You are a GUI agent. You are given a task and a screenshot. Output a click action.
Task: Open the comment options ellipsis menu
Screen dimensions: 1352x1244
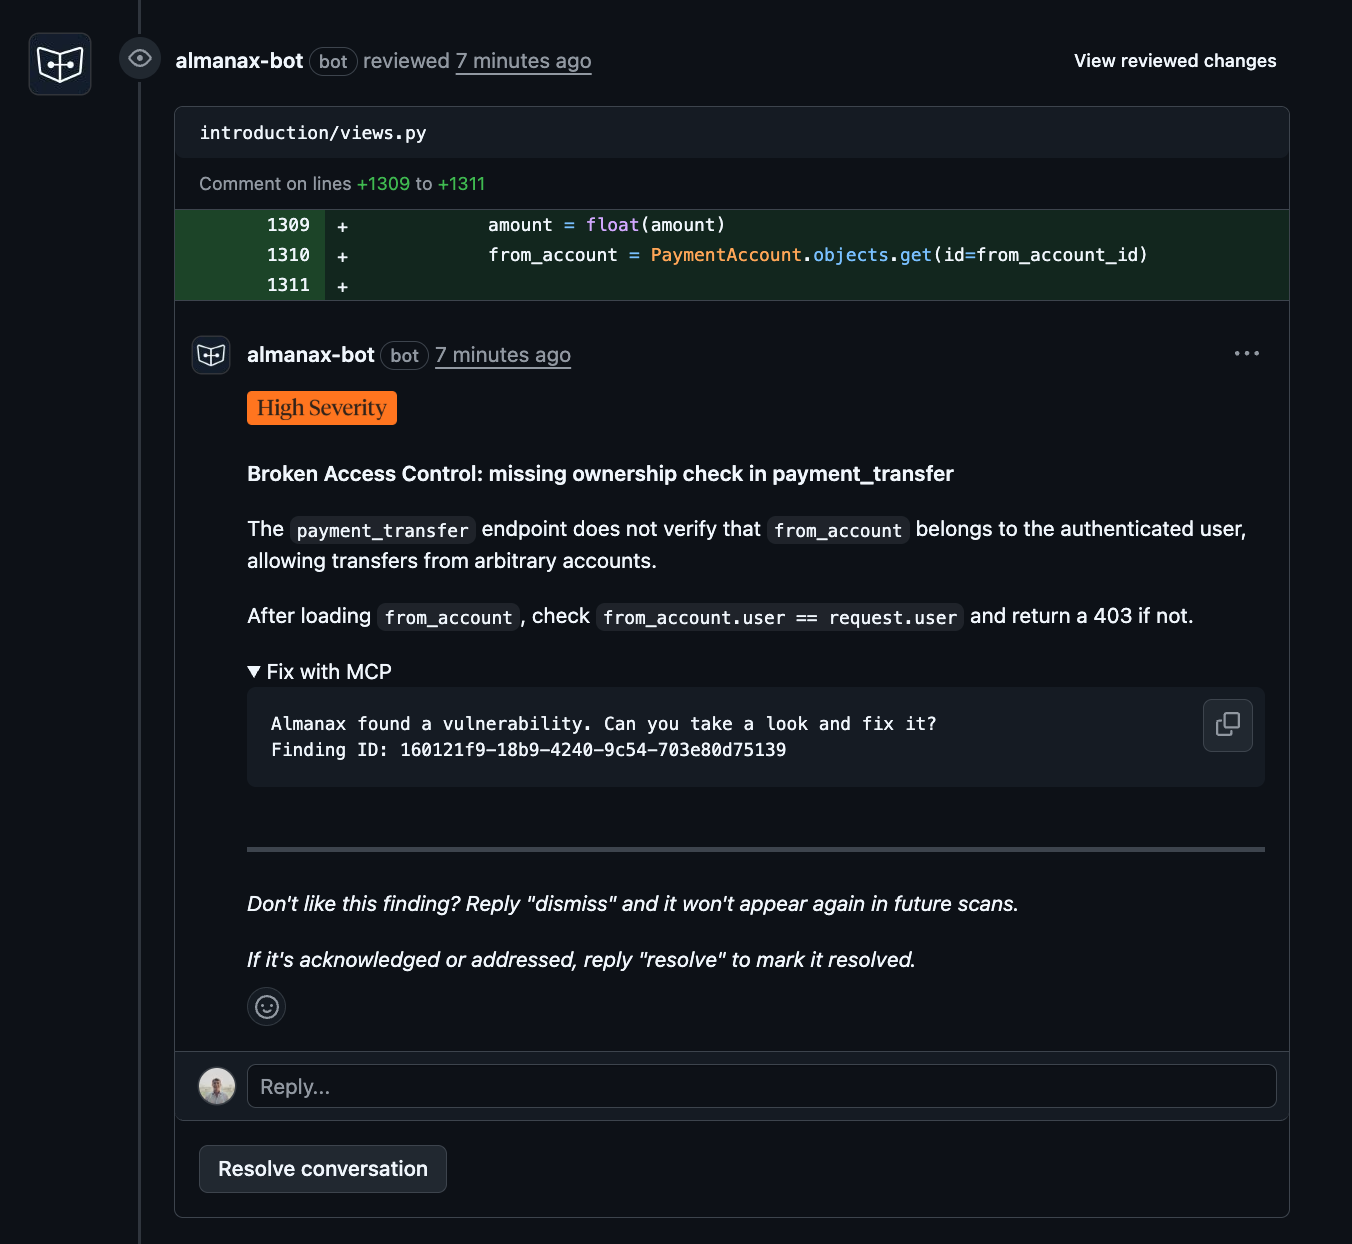(1246, 353)
